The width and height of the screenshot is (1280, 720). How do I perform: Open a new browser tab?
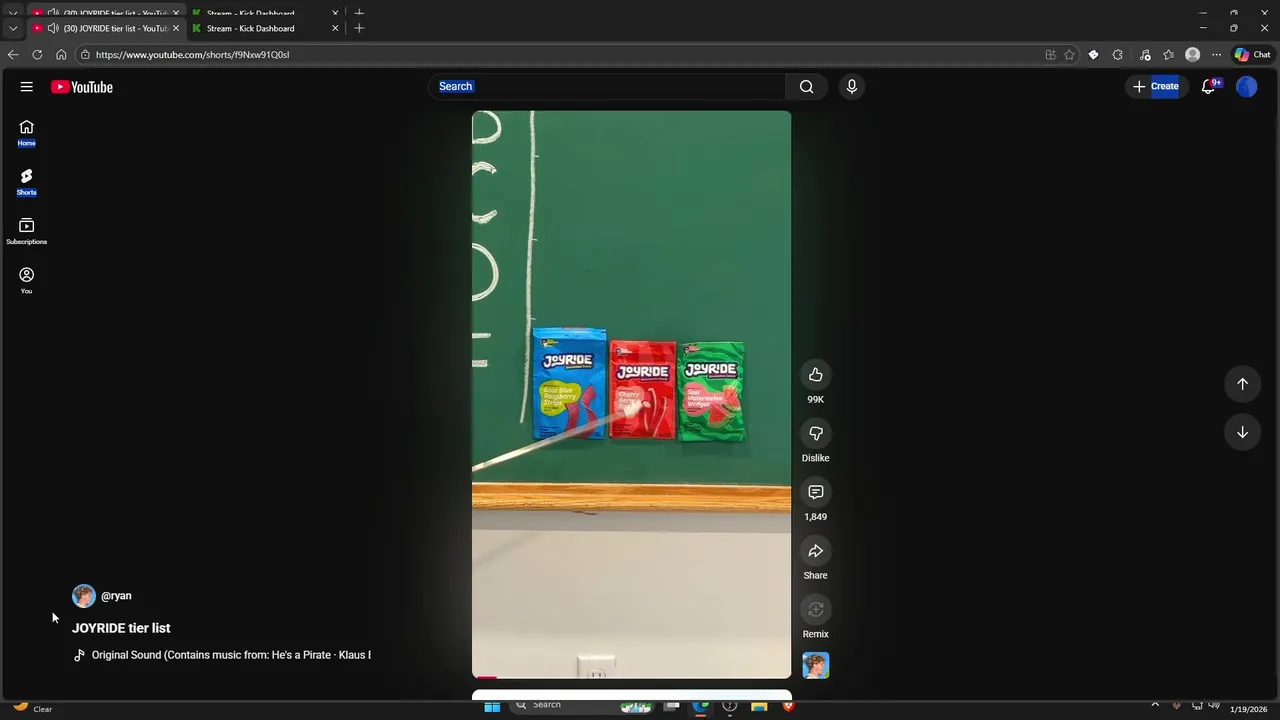(359, 28)
